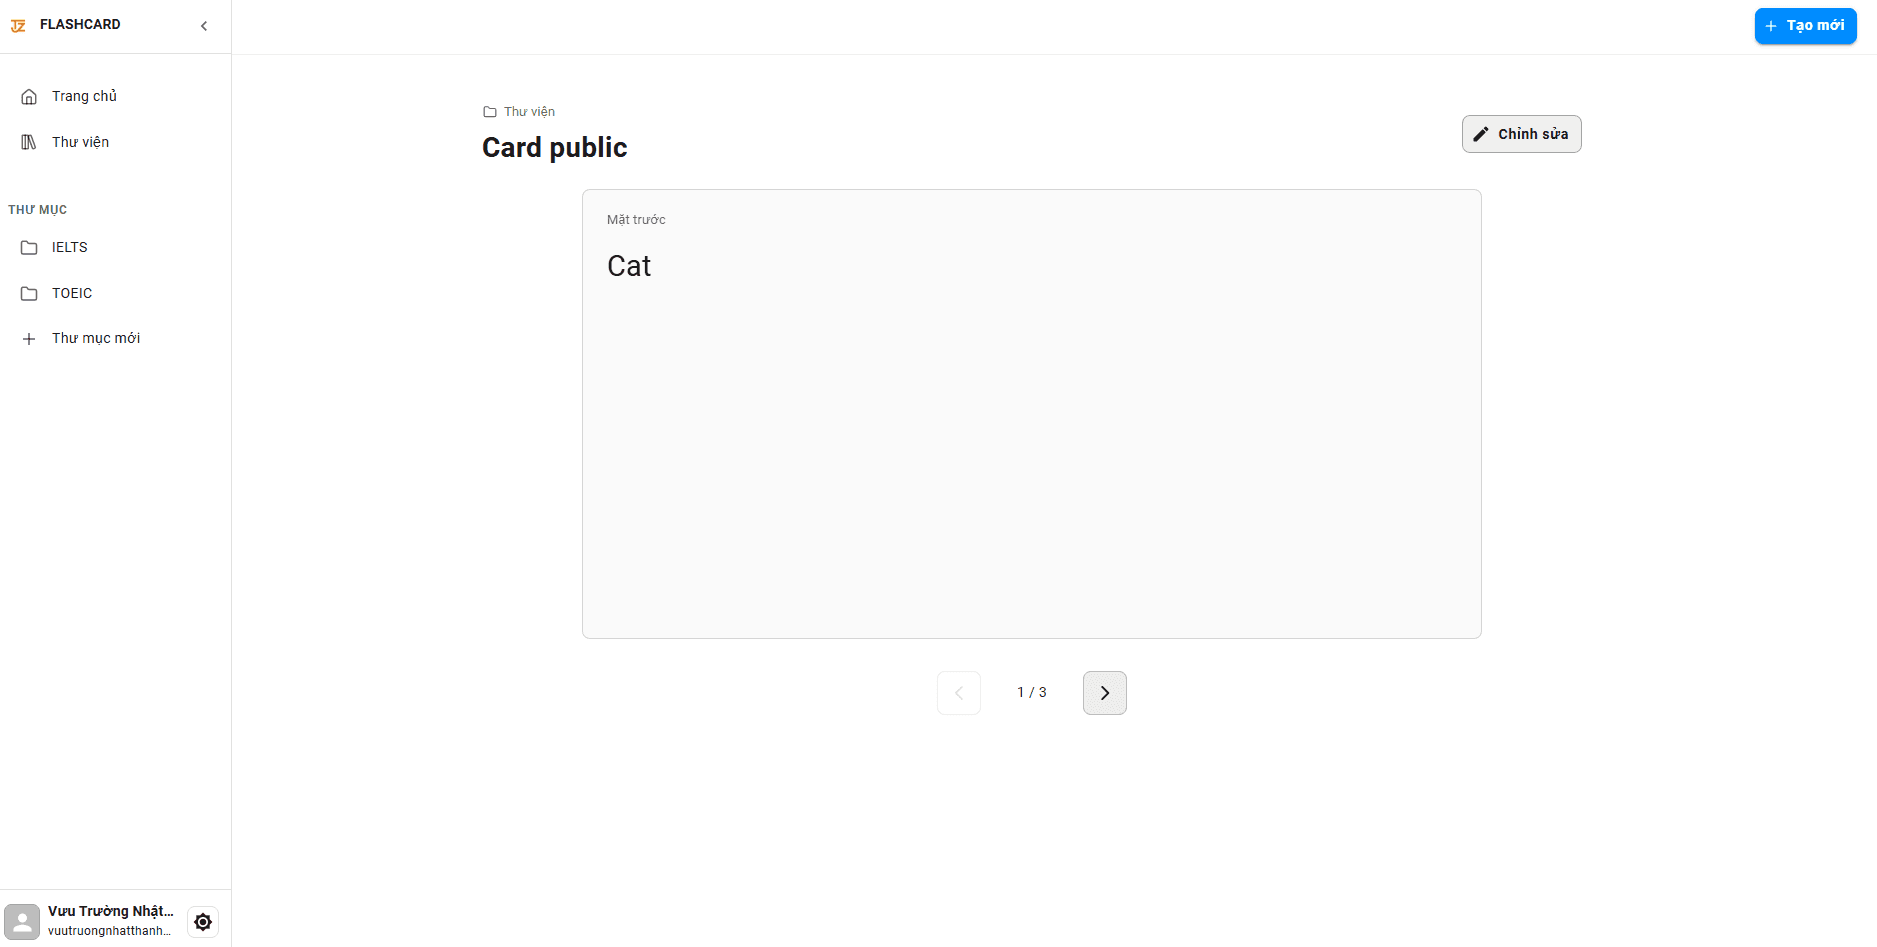This screenshot has height=947, width=1877.
Task: Collapse the sidebar with the chevron
Action: click(x=204, y=26)
